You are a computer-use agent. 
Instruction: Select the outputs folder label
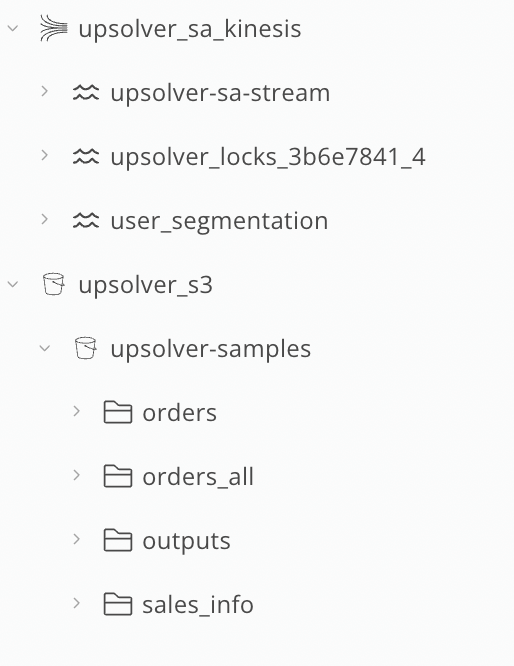pos(186,541)
